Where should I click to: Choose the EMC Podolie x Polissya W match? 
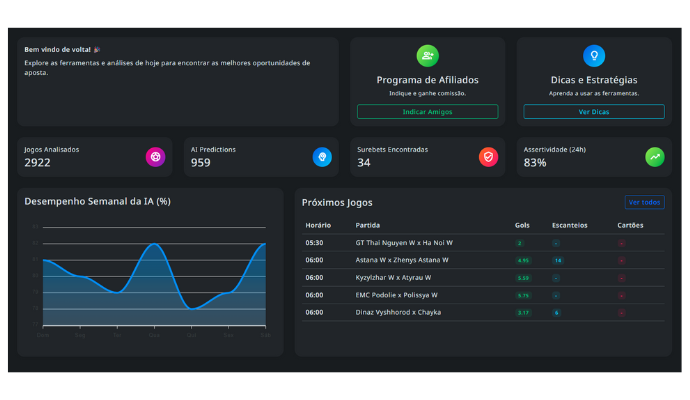pos(396,295)
